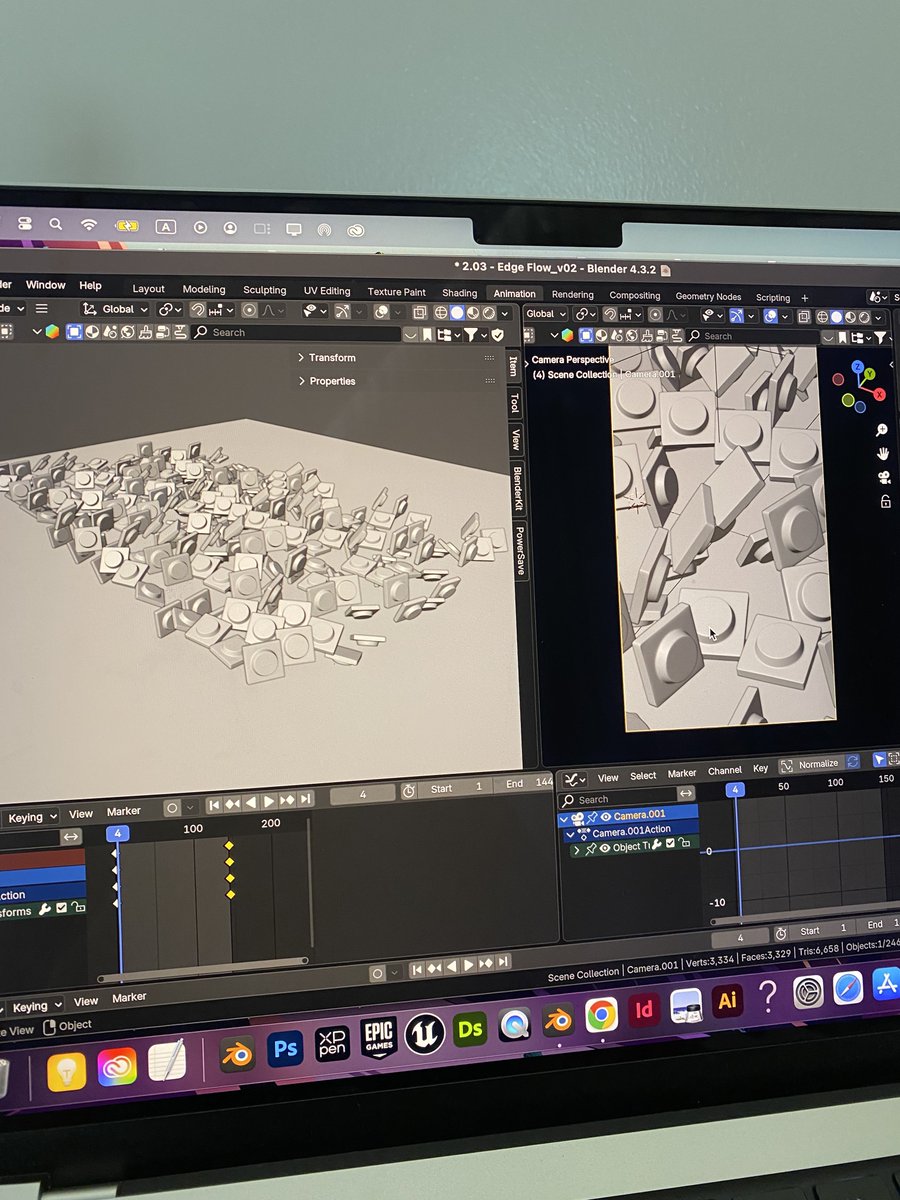The image size is (900, 1200).
Task: Toggle camera view icon in viewport sidebar
Action: (884, 477)
